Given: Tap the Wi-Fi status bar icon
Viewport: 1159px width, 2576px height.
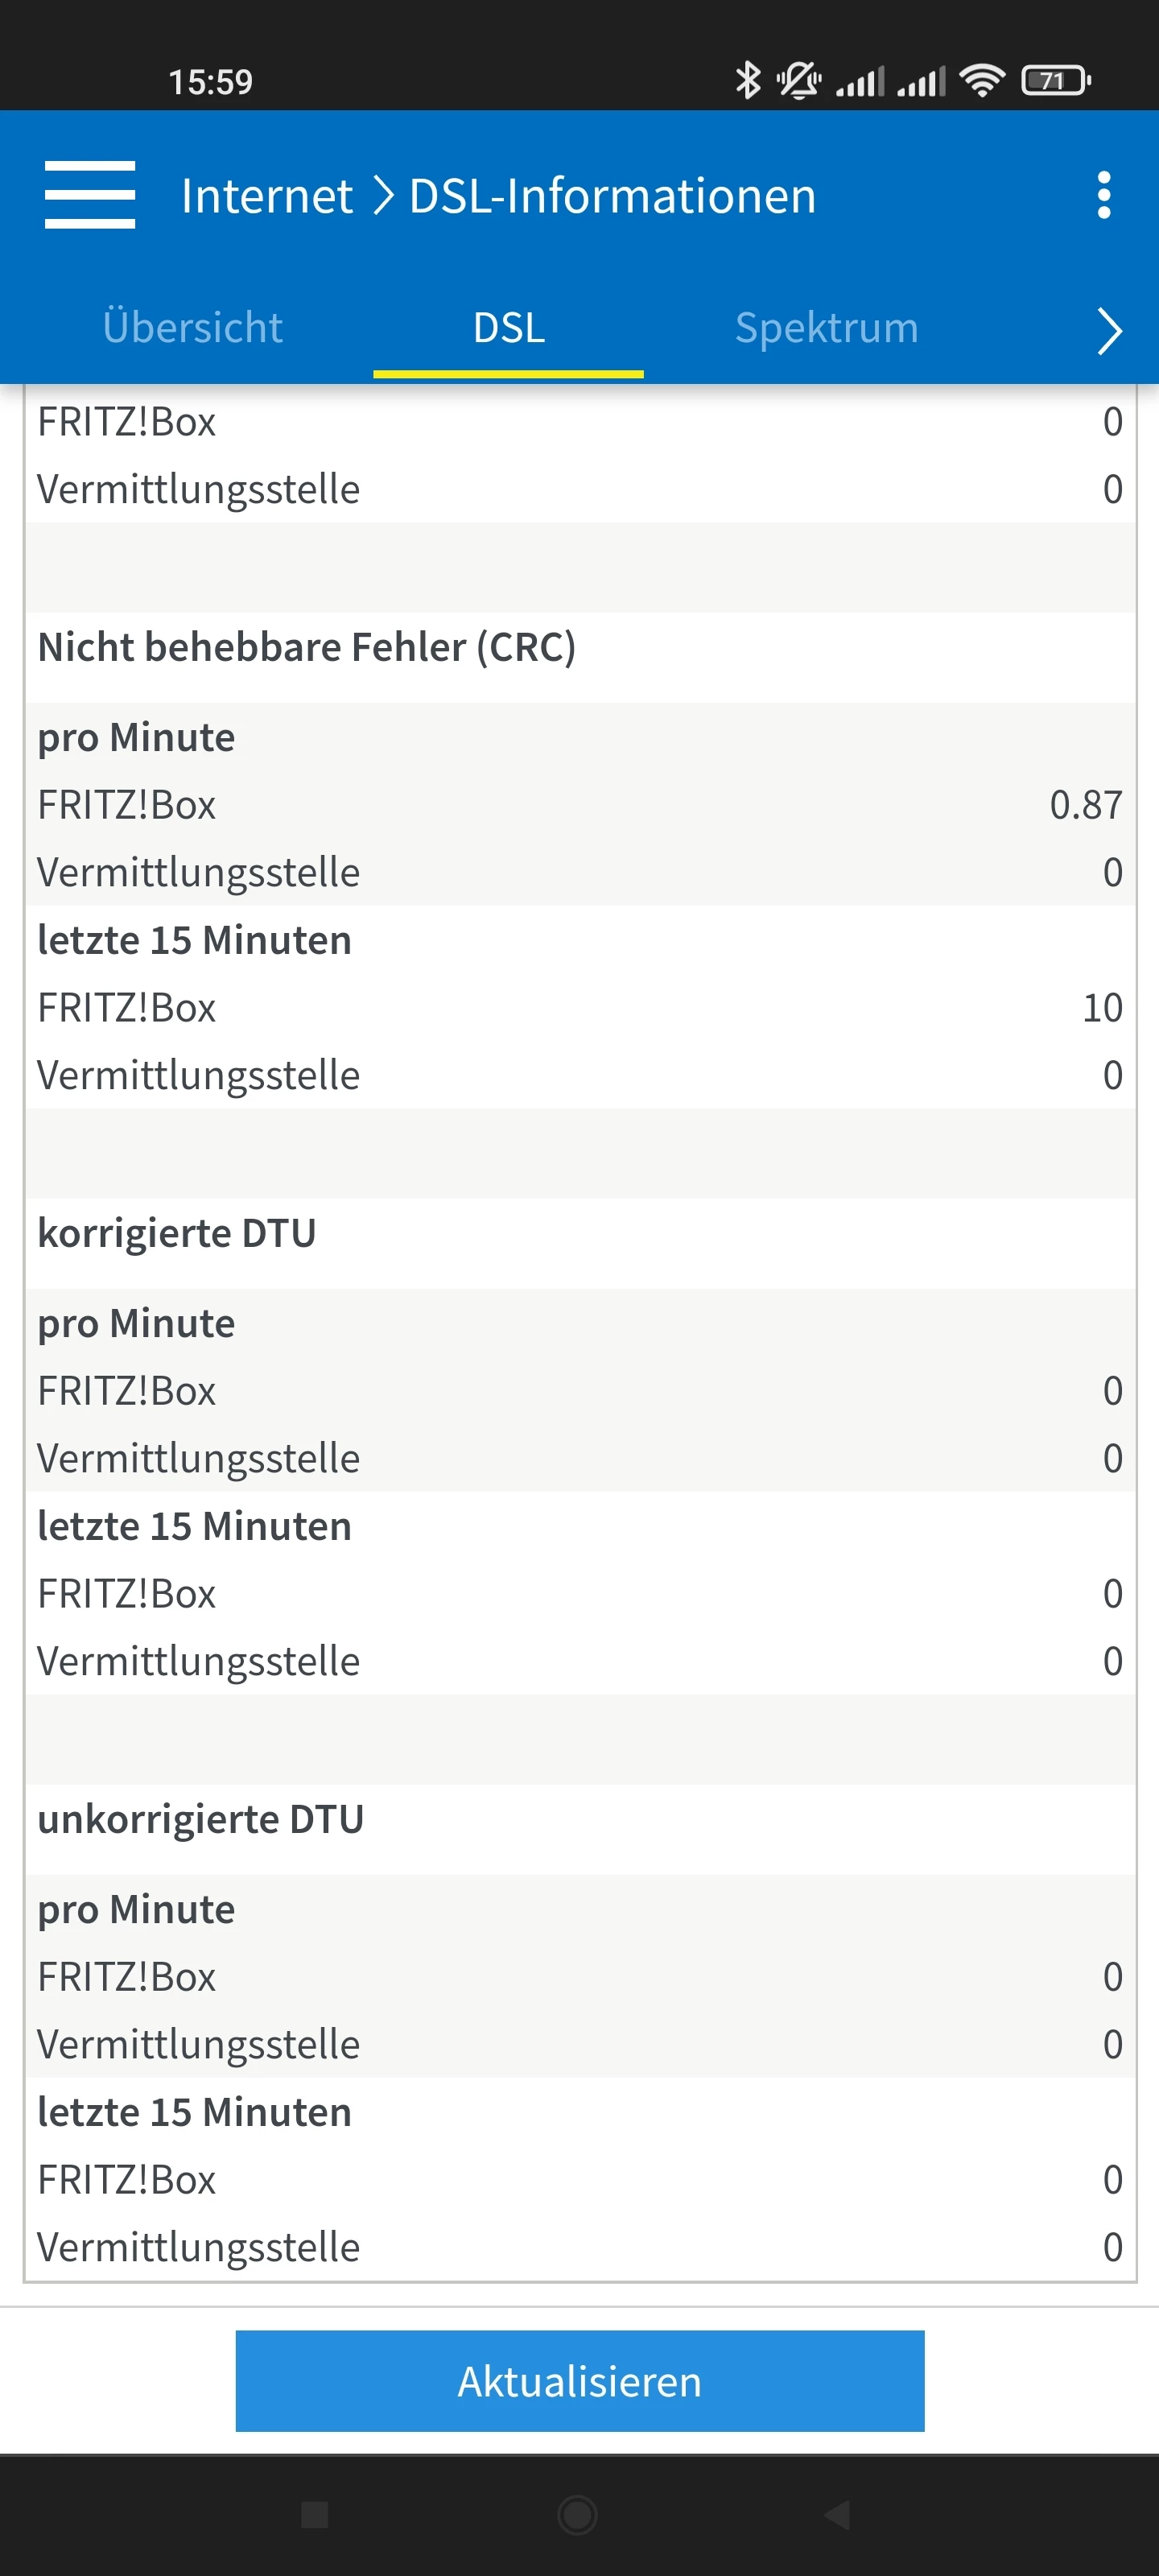Looking at the screenshot, I should (982, 80).
